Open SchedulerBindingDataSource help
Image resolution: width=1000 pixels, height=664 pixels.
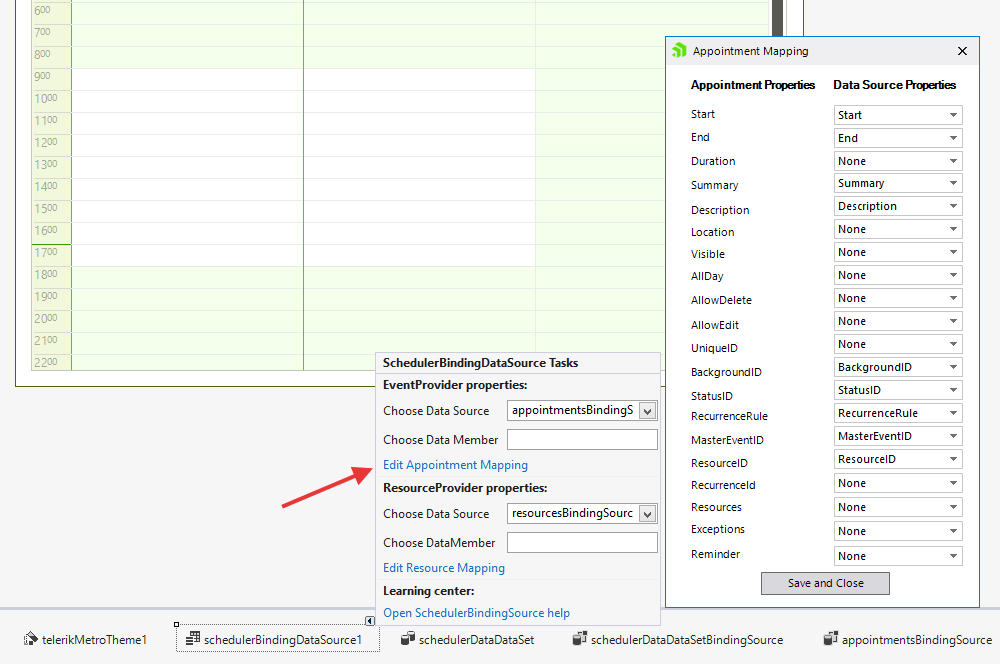tap(476, 613)
